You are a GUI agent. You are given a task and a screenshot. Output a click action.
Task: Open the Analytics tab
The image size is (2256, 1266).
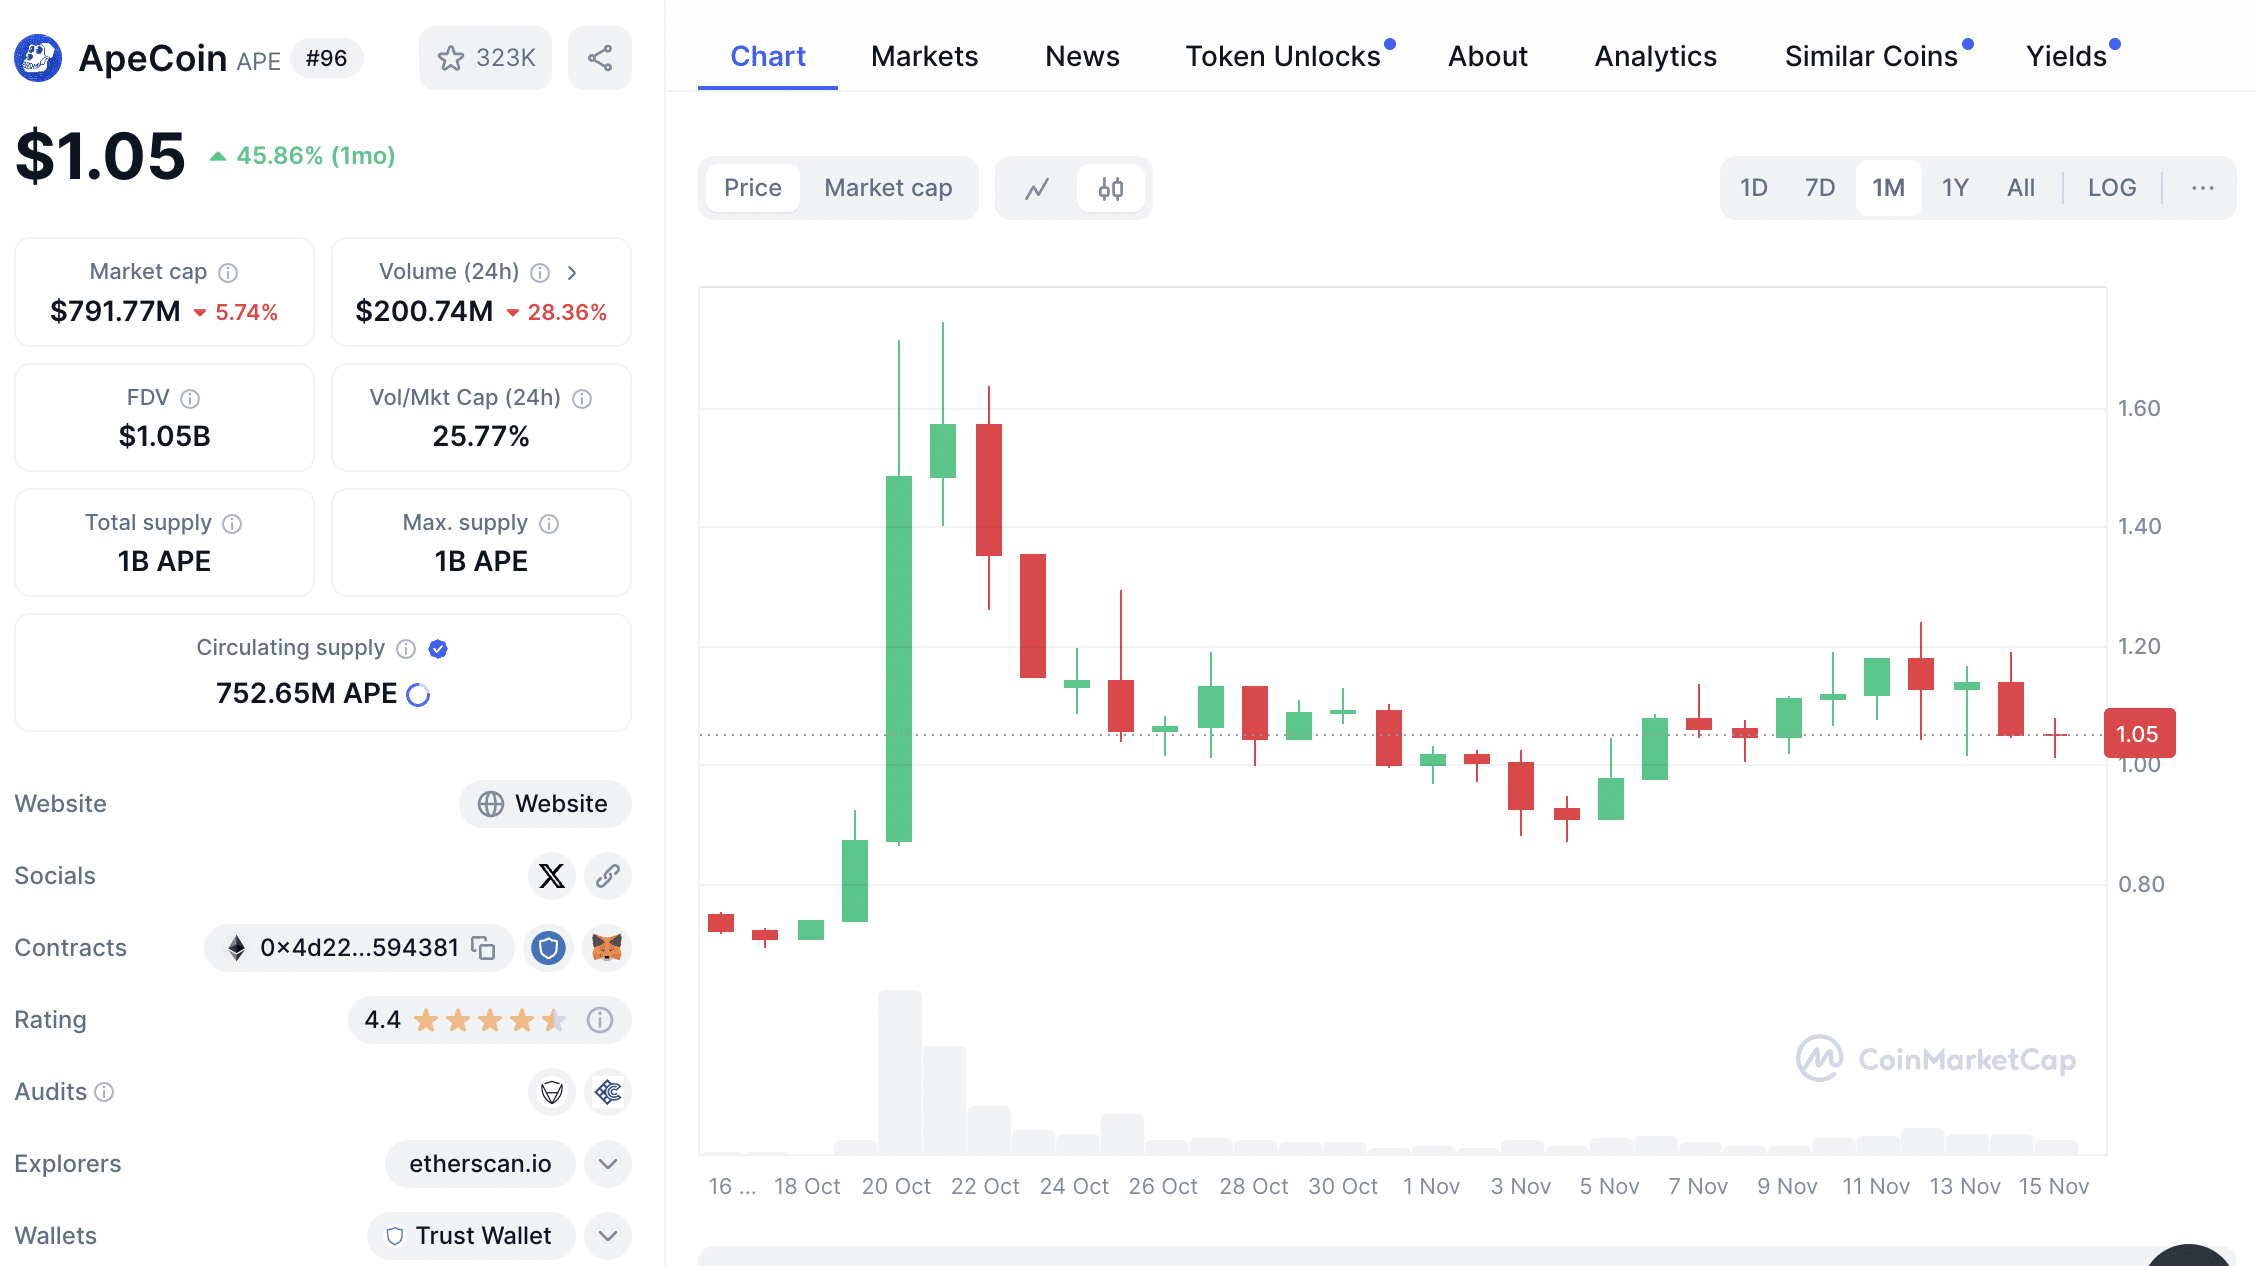tap(1656, 56)
